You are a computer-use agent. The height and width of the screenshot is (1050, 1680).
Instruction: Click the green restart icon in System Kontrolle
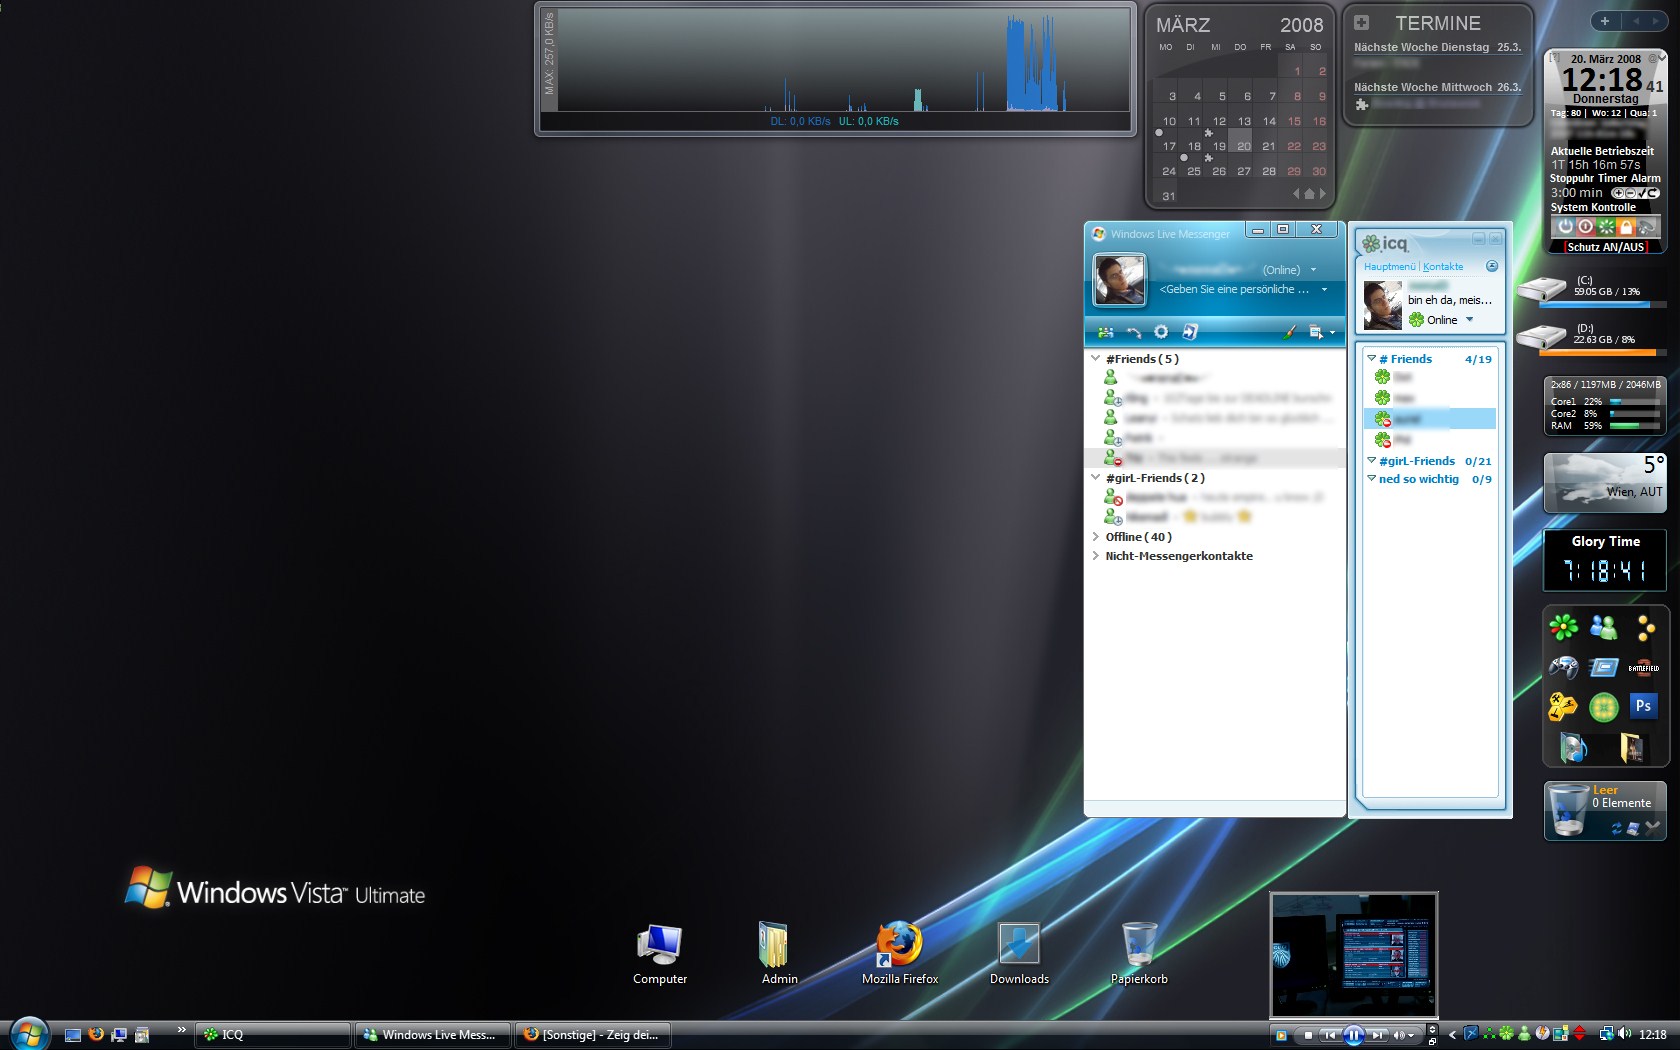(1606, 227)
